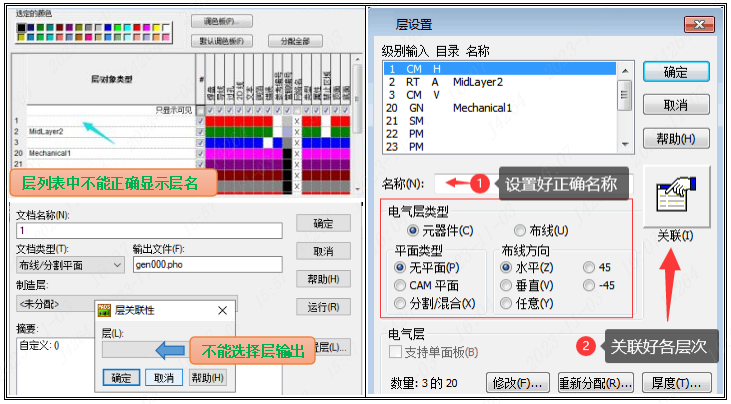Click scroll-up arrow of 层设置 layer list
Image resolution: width=731 pixels, height=404 pixels.
(624, 69)
